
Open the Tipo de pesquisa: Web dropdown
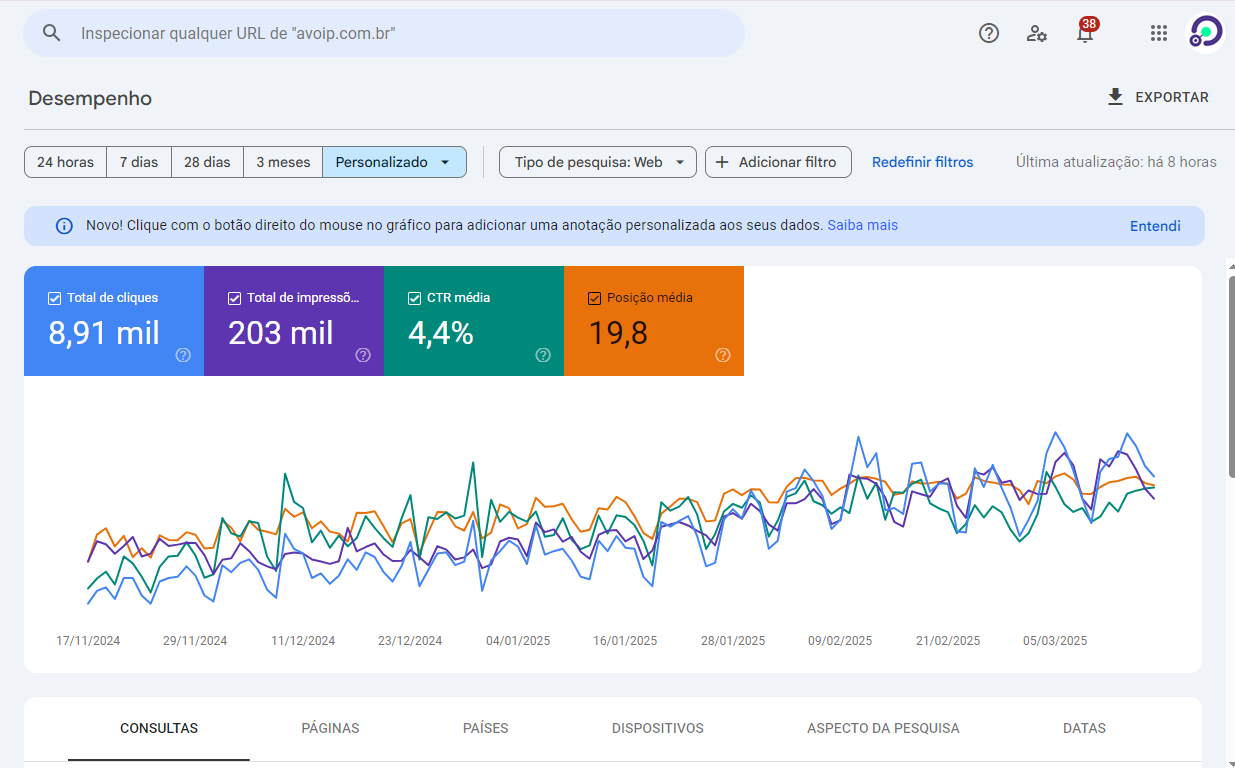(597, 161)
